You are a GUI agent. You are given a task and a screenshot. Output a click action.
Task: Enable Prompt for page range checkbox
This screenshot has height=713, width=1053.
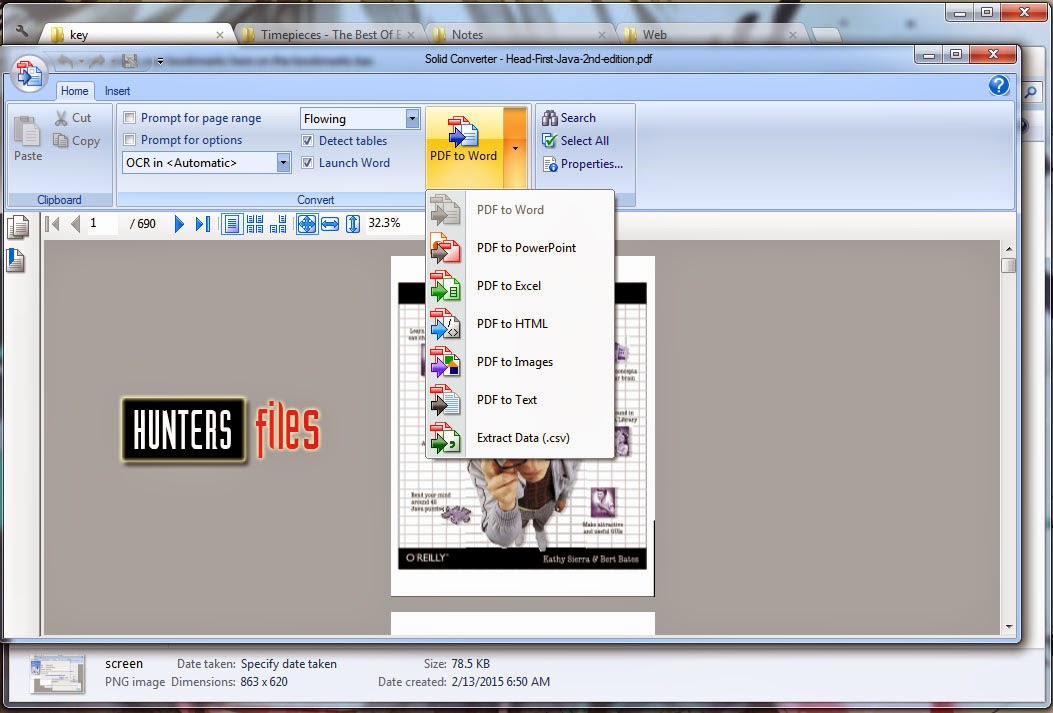pos(130,117)
